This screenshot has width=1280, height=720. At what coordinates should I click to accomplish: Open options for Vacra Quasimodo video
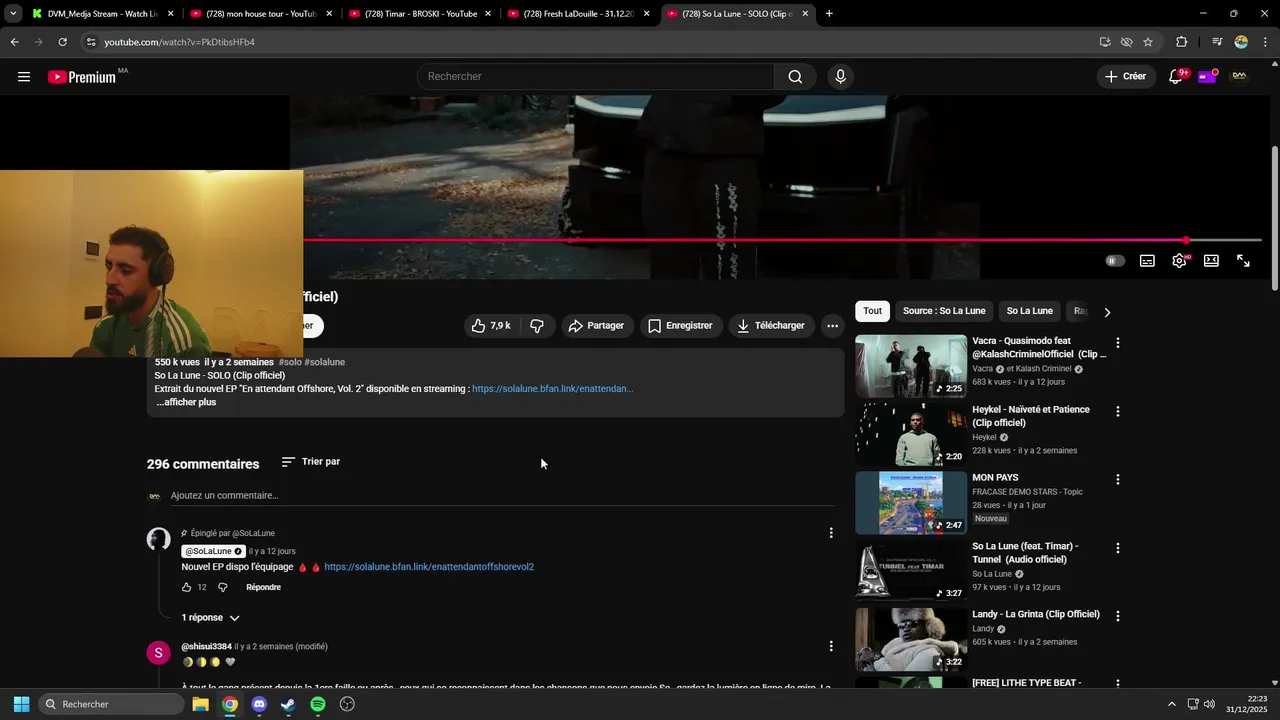(x=1117, y=343)
